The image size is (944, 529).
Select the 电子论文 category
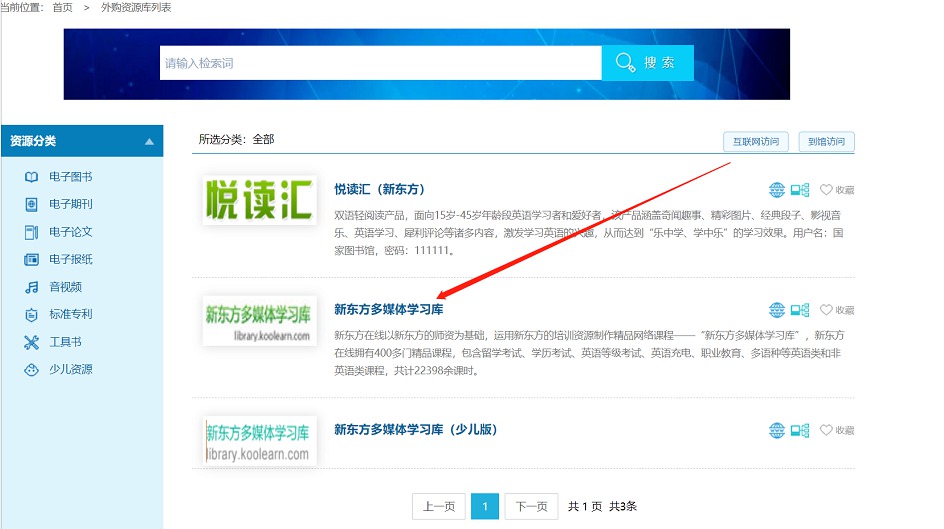[70, 232]
